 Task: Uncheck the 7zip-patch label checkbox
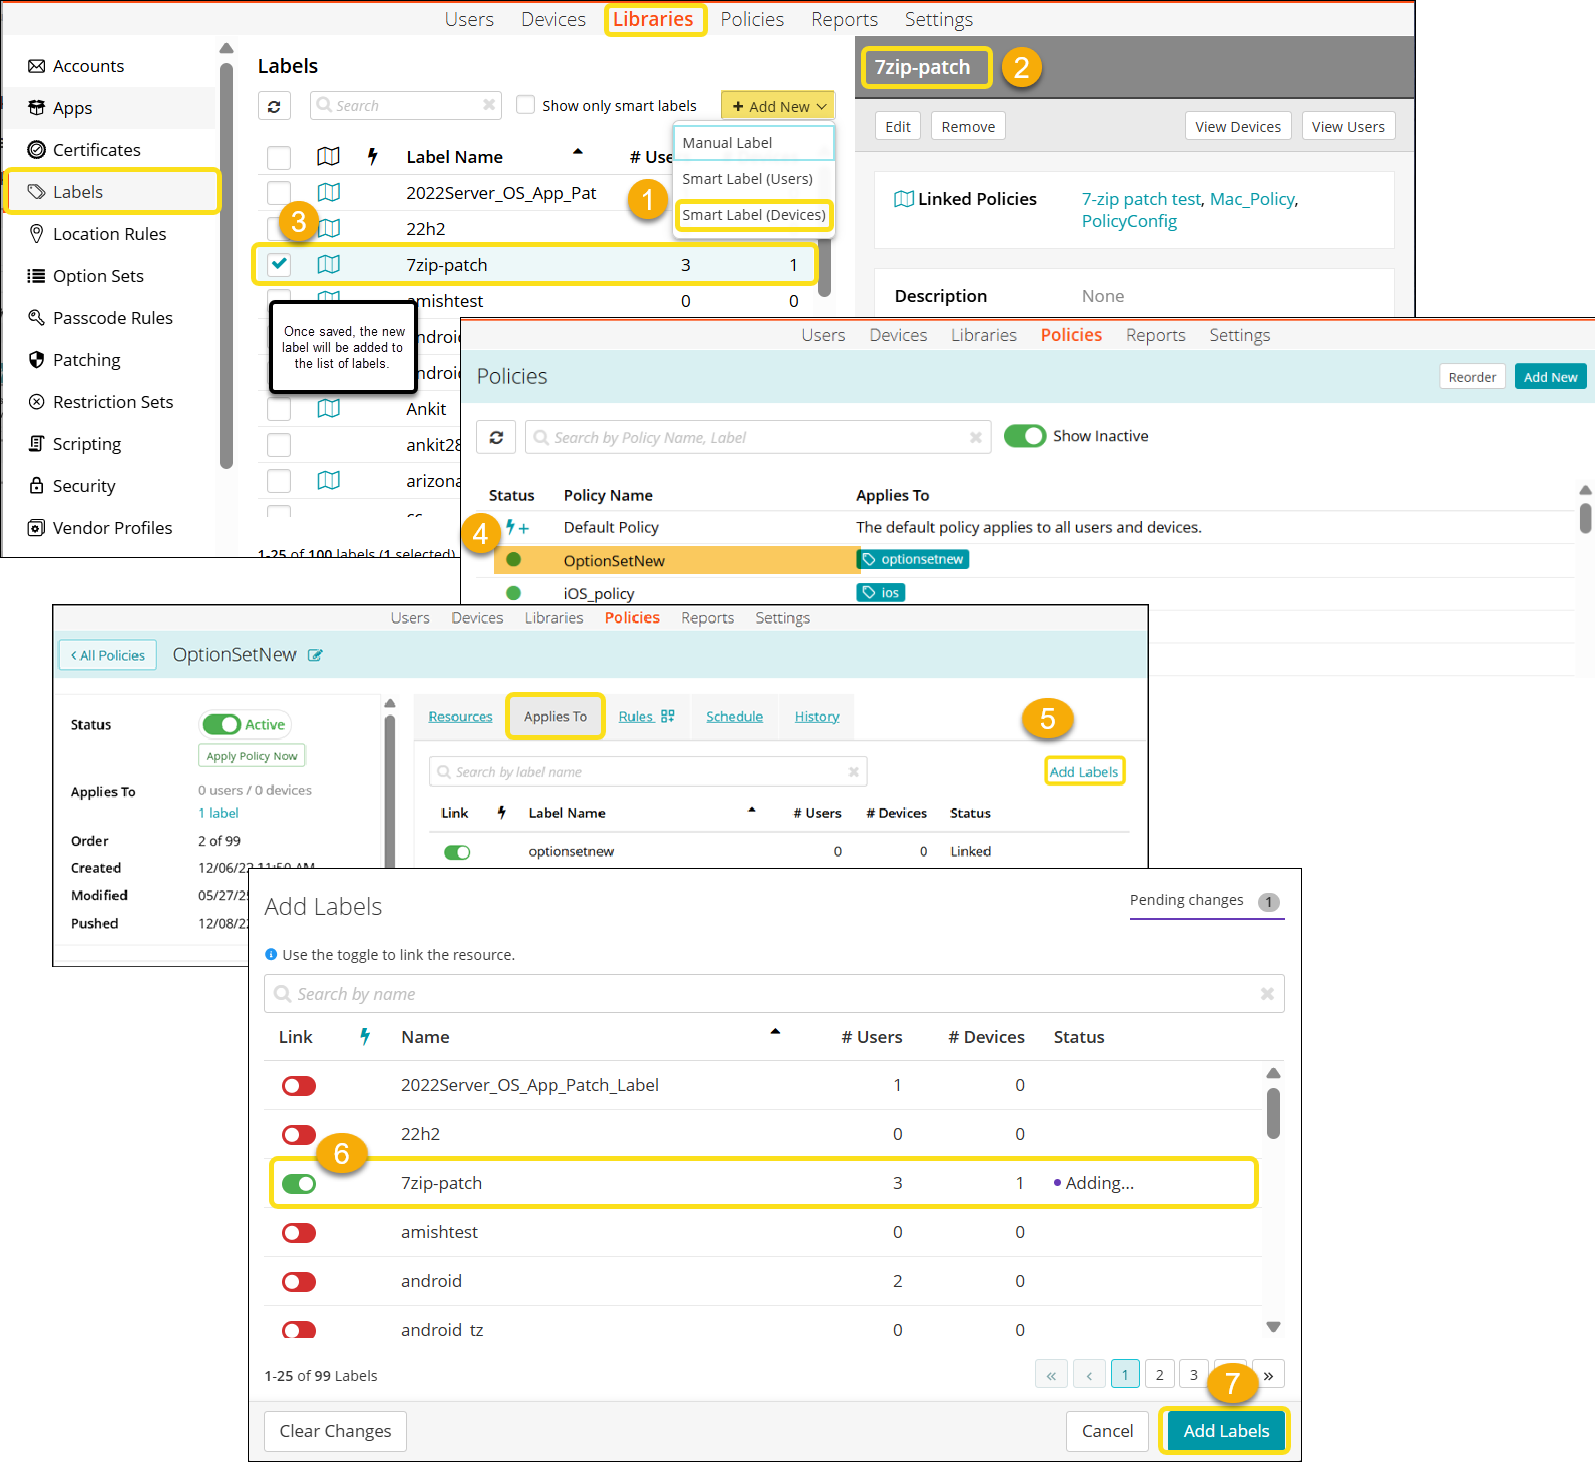[279, 265]
